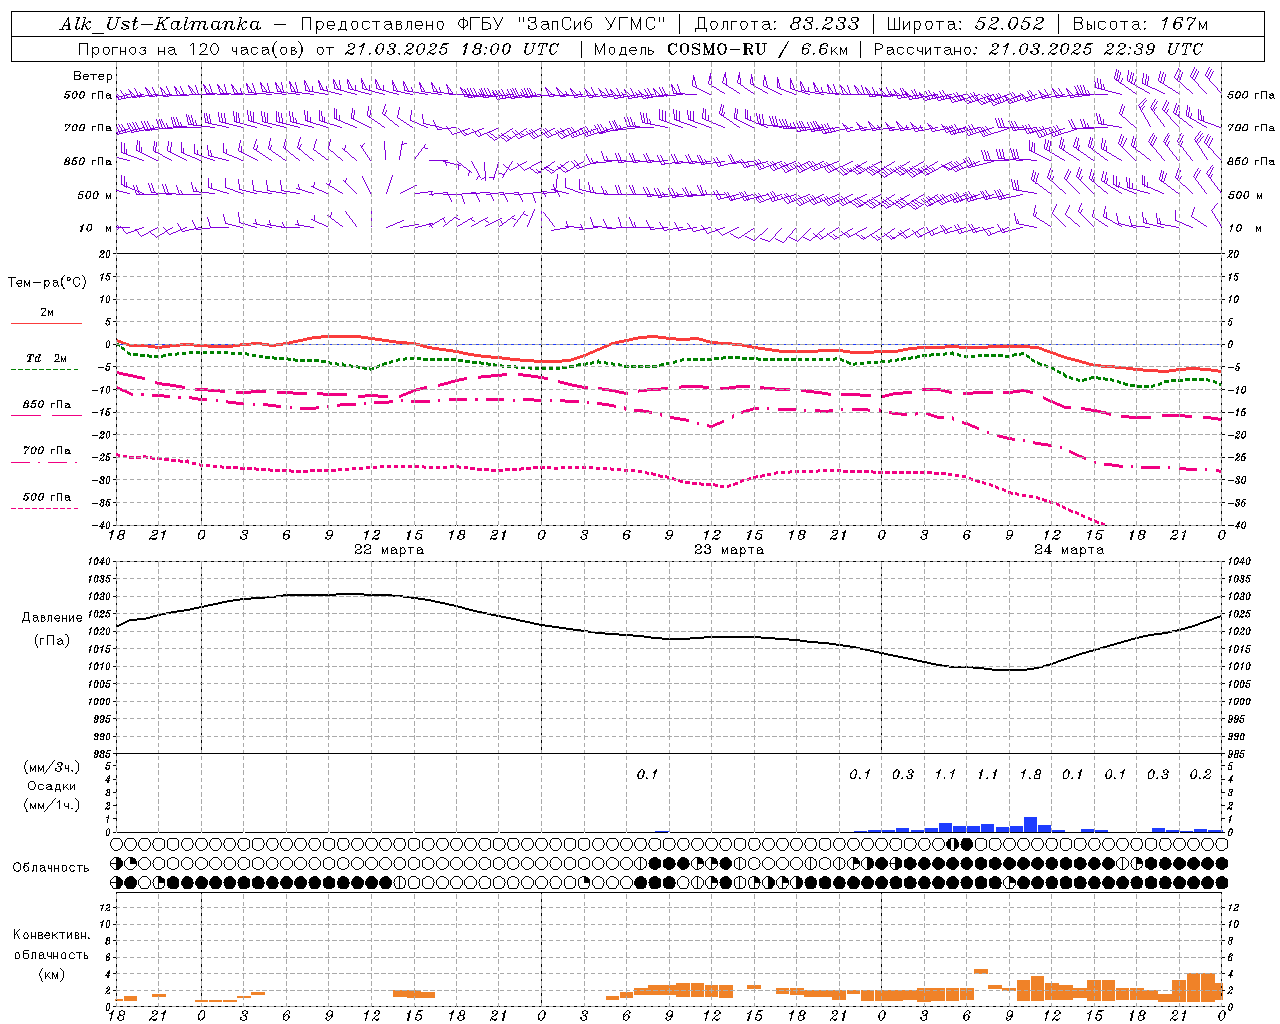Screen dimensions: 1280x1024
Task: Click the 22 марта date label
Action: point(389,550)
